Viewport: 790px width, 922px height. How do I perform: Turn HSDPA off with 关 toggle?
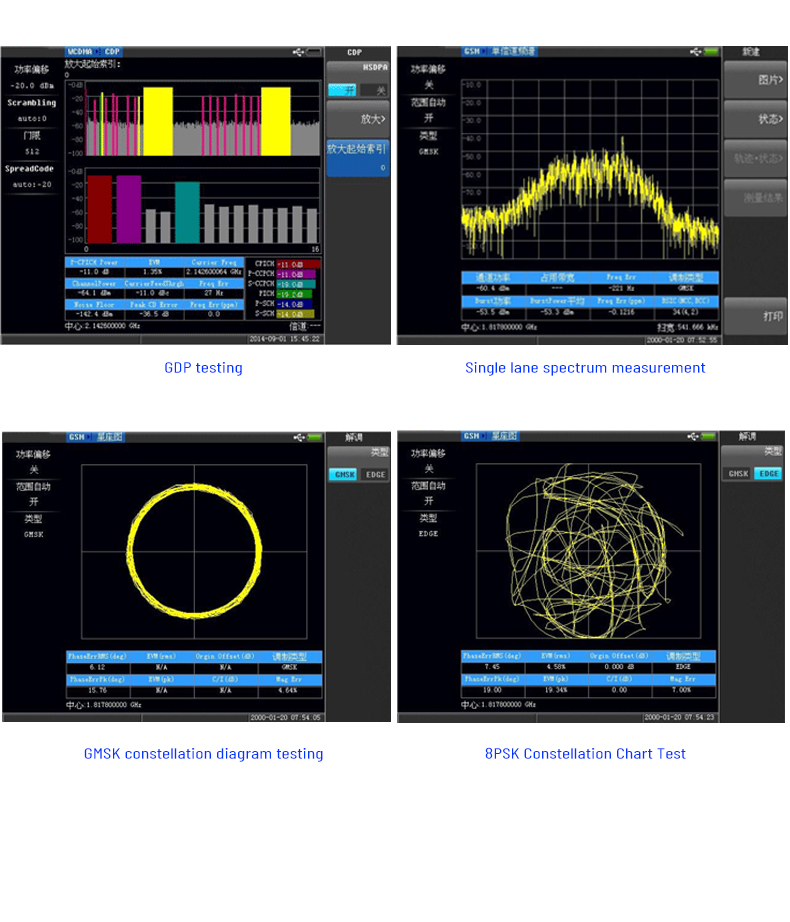tap(375, 90)
